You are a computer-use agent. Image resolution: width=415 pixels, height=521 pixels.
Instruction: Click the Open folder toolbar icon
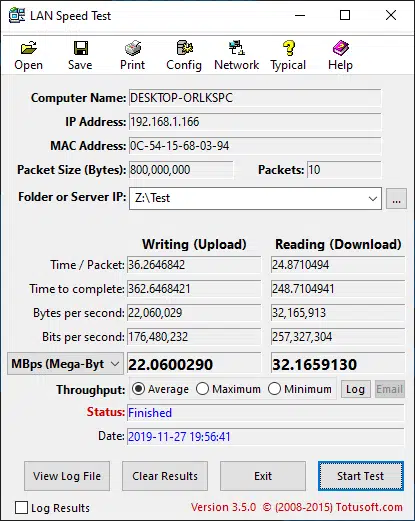tap(29, 48)
